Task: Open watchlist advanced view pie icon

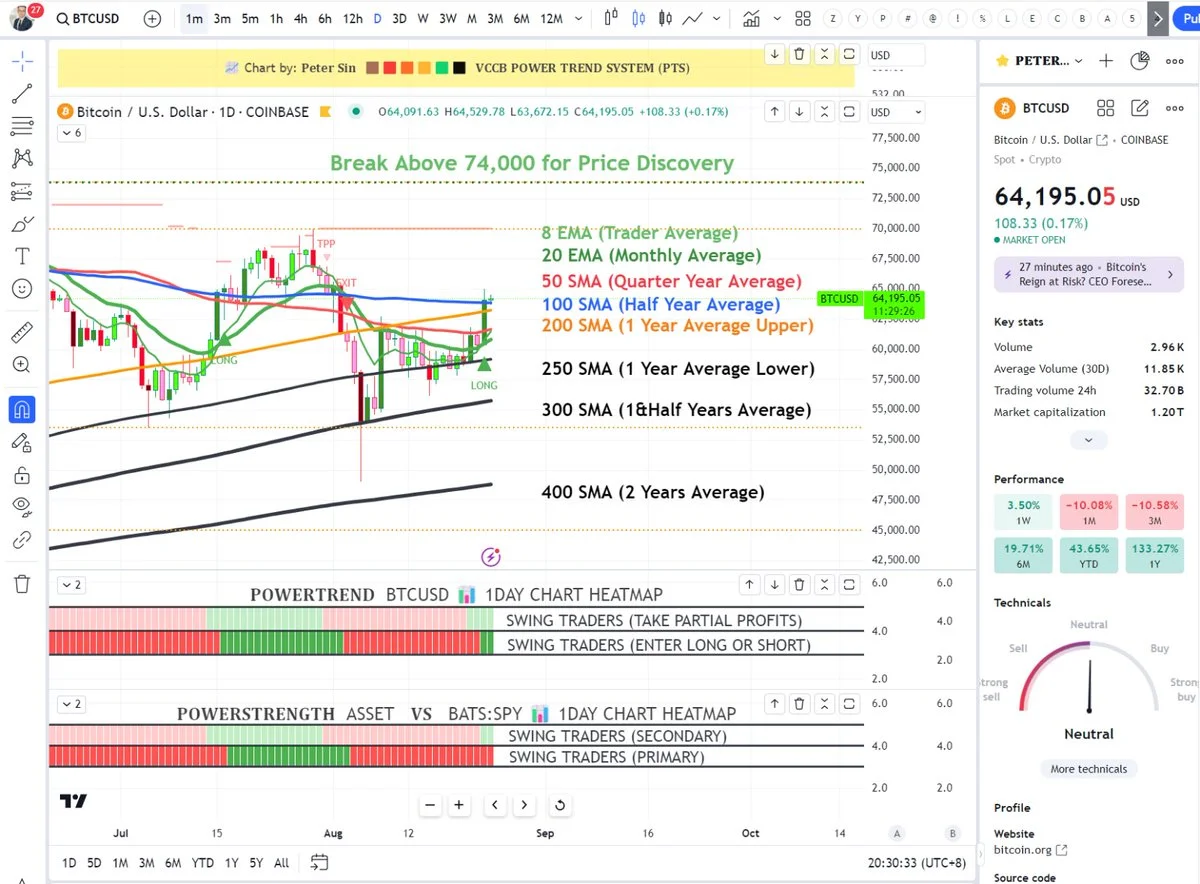Action: pos(1140,61)
